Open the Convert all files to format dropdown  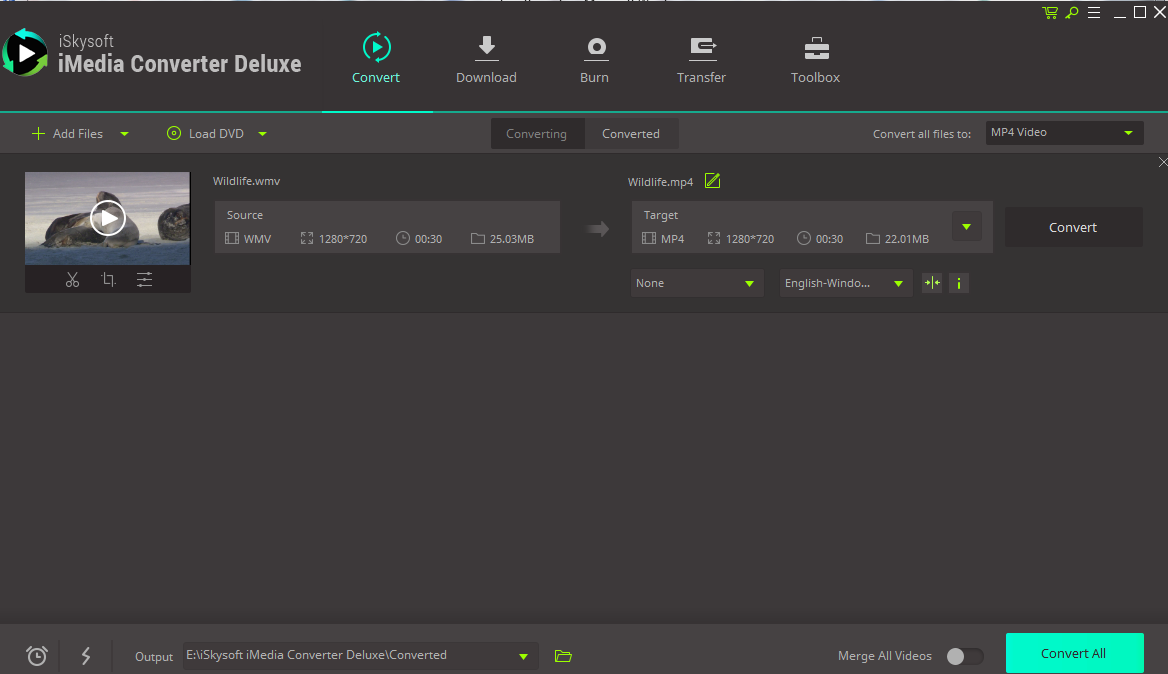1063,132
